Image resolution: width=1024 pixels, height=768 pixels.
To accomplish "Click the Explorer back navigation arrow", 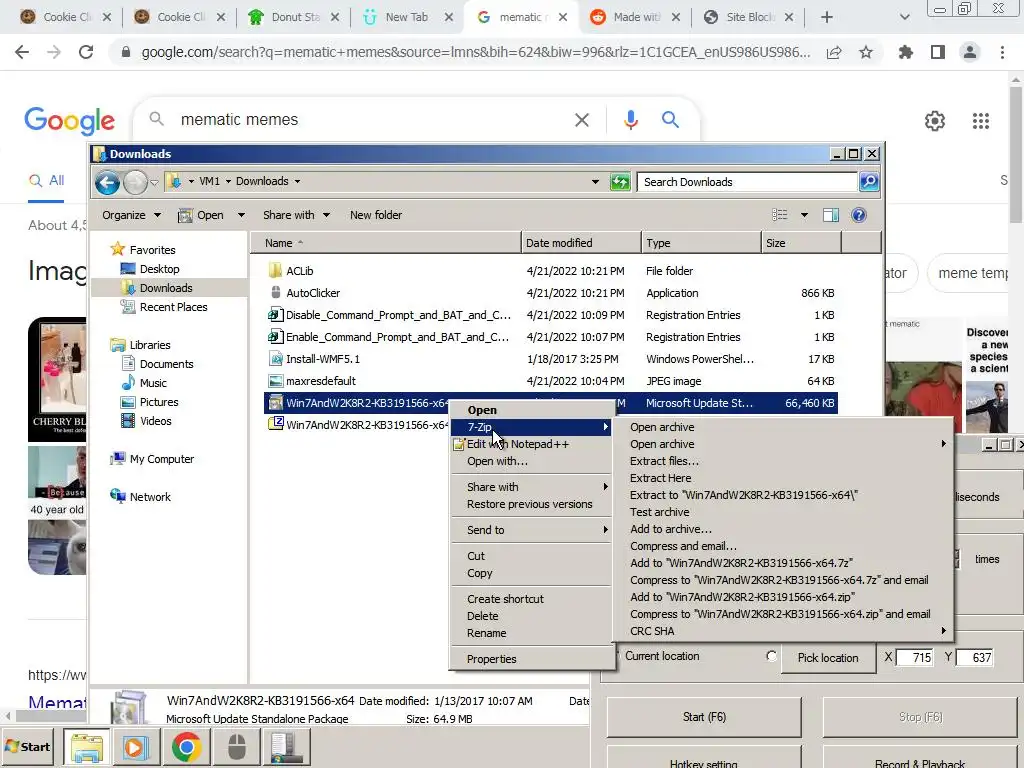I will pos(107,182).
